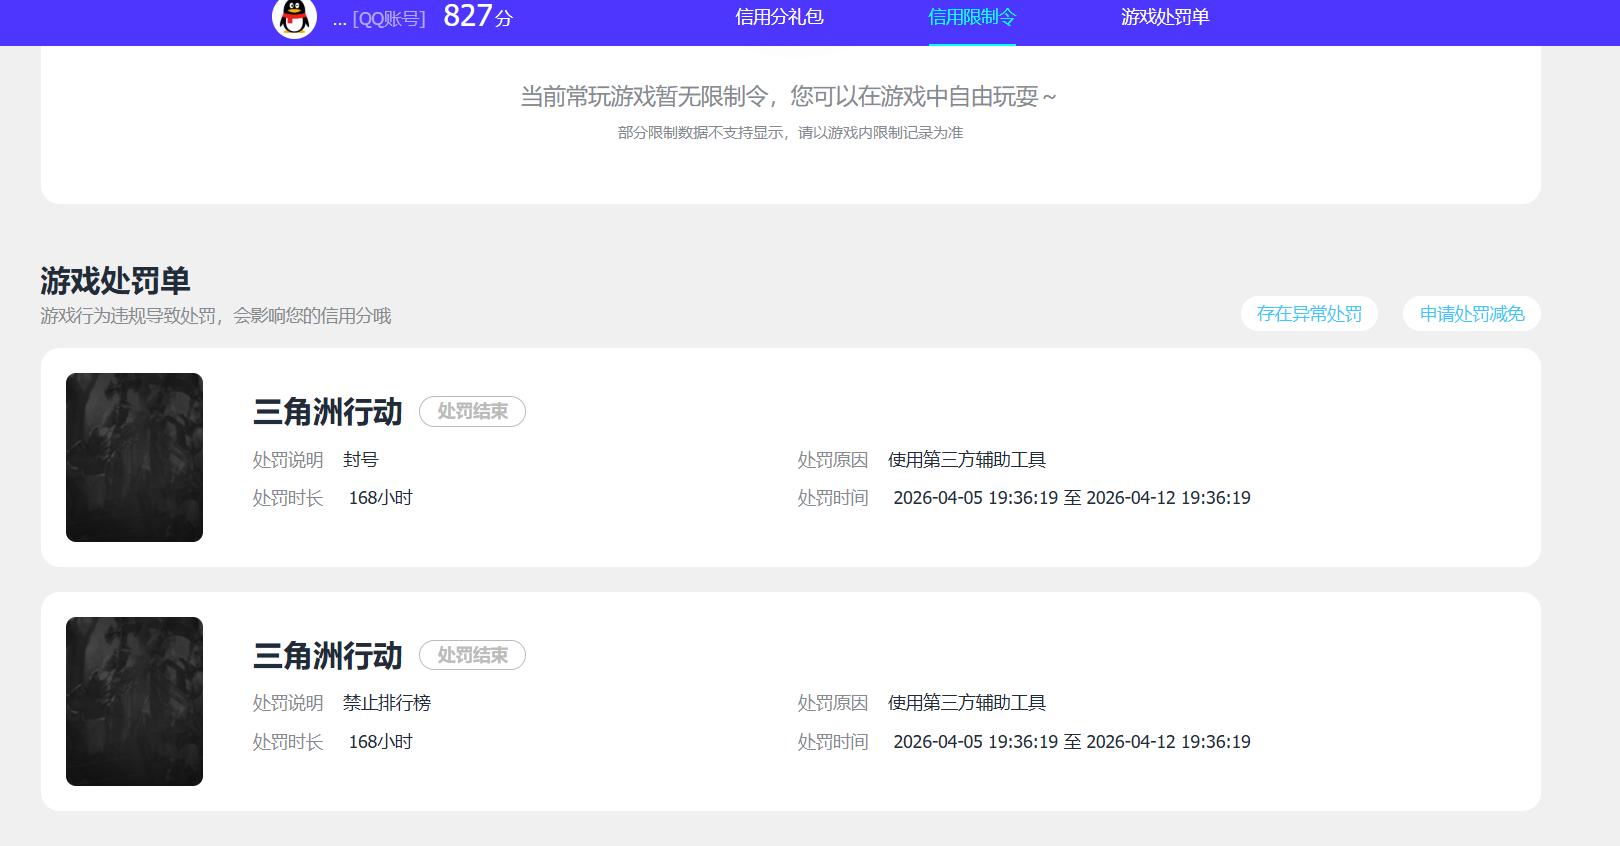Viewport: 1620px width, 846px height.
Task: Click the 168小时 duration on the 禁止排行榜 card
Action: click(x=380, y=742)
